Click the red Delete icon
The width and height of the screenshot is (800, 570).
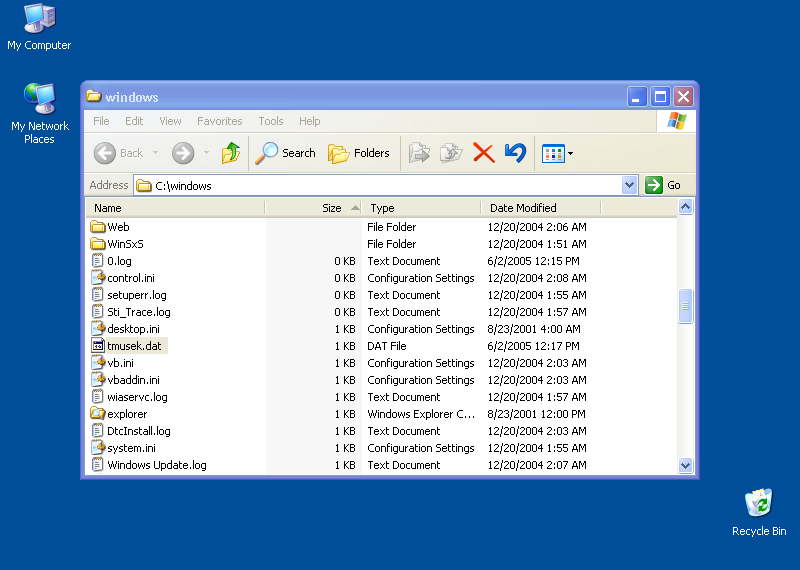pyautogui.click(x=484, y=153)
